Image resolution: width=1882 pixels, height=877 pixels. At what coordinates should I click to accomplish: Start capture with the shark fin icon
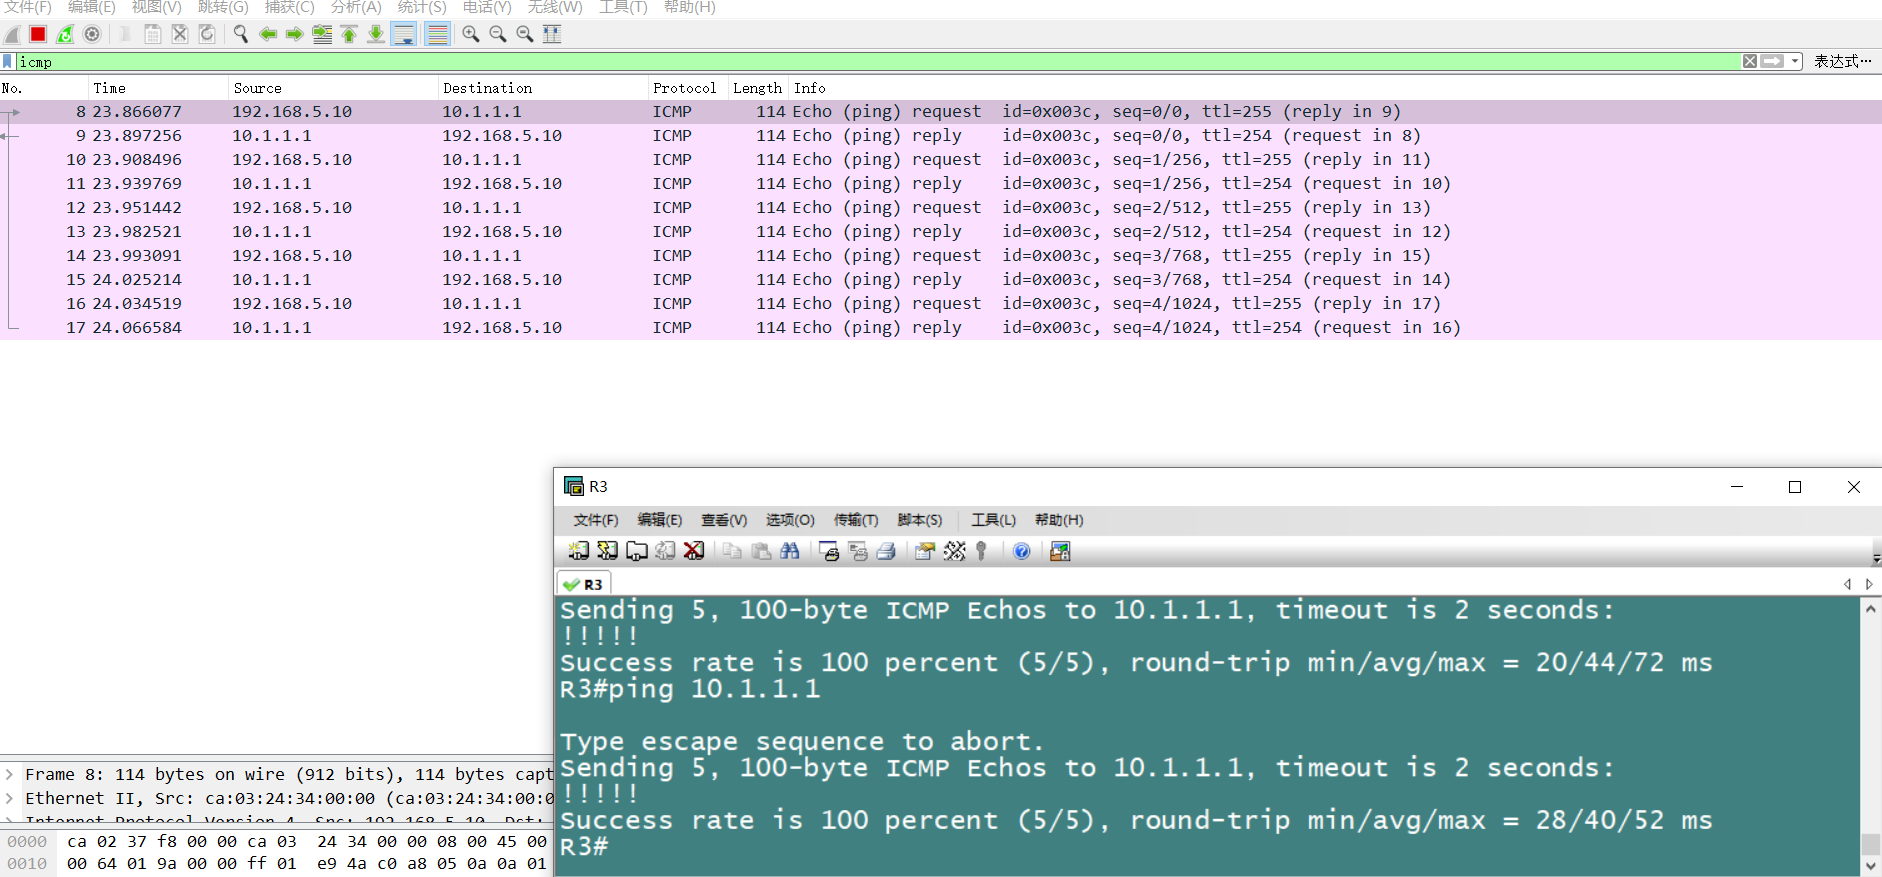pyautogui.click(x=12, y=34)
